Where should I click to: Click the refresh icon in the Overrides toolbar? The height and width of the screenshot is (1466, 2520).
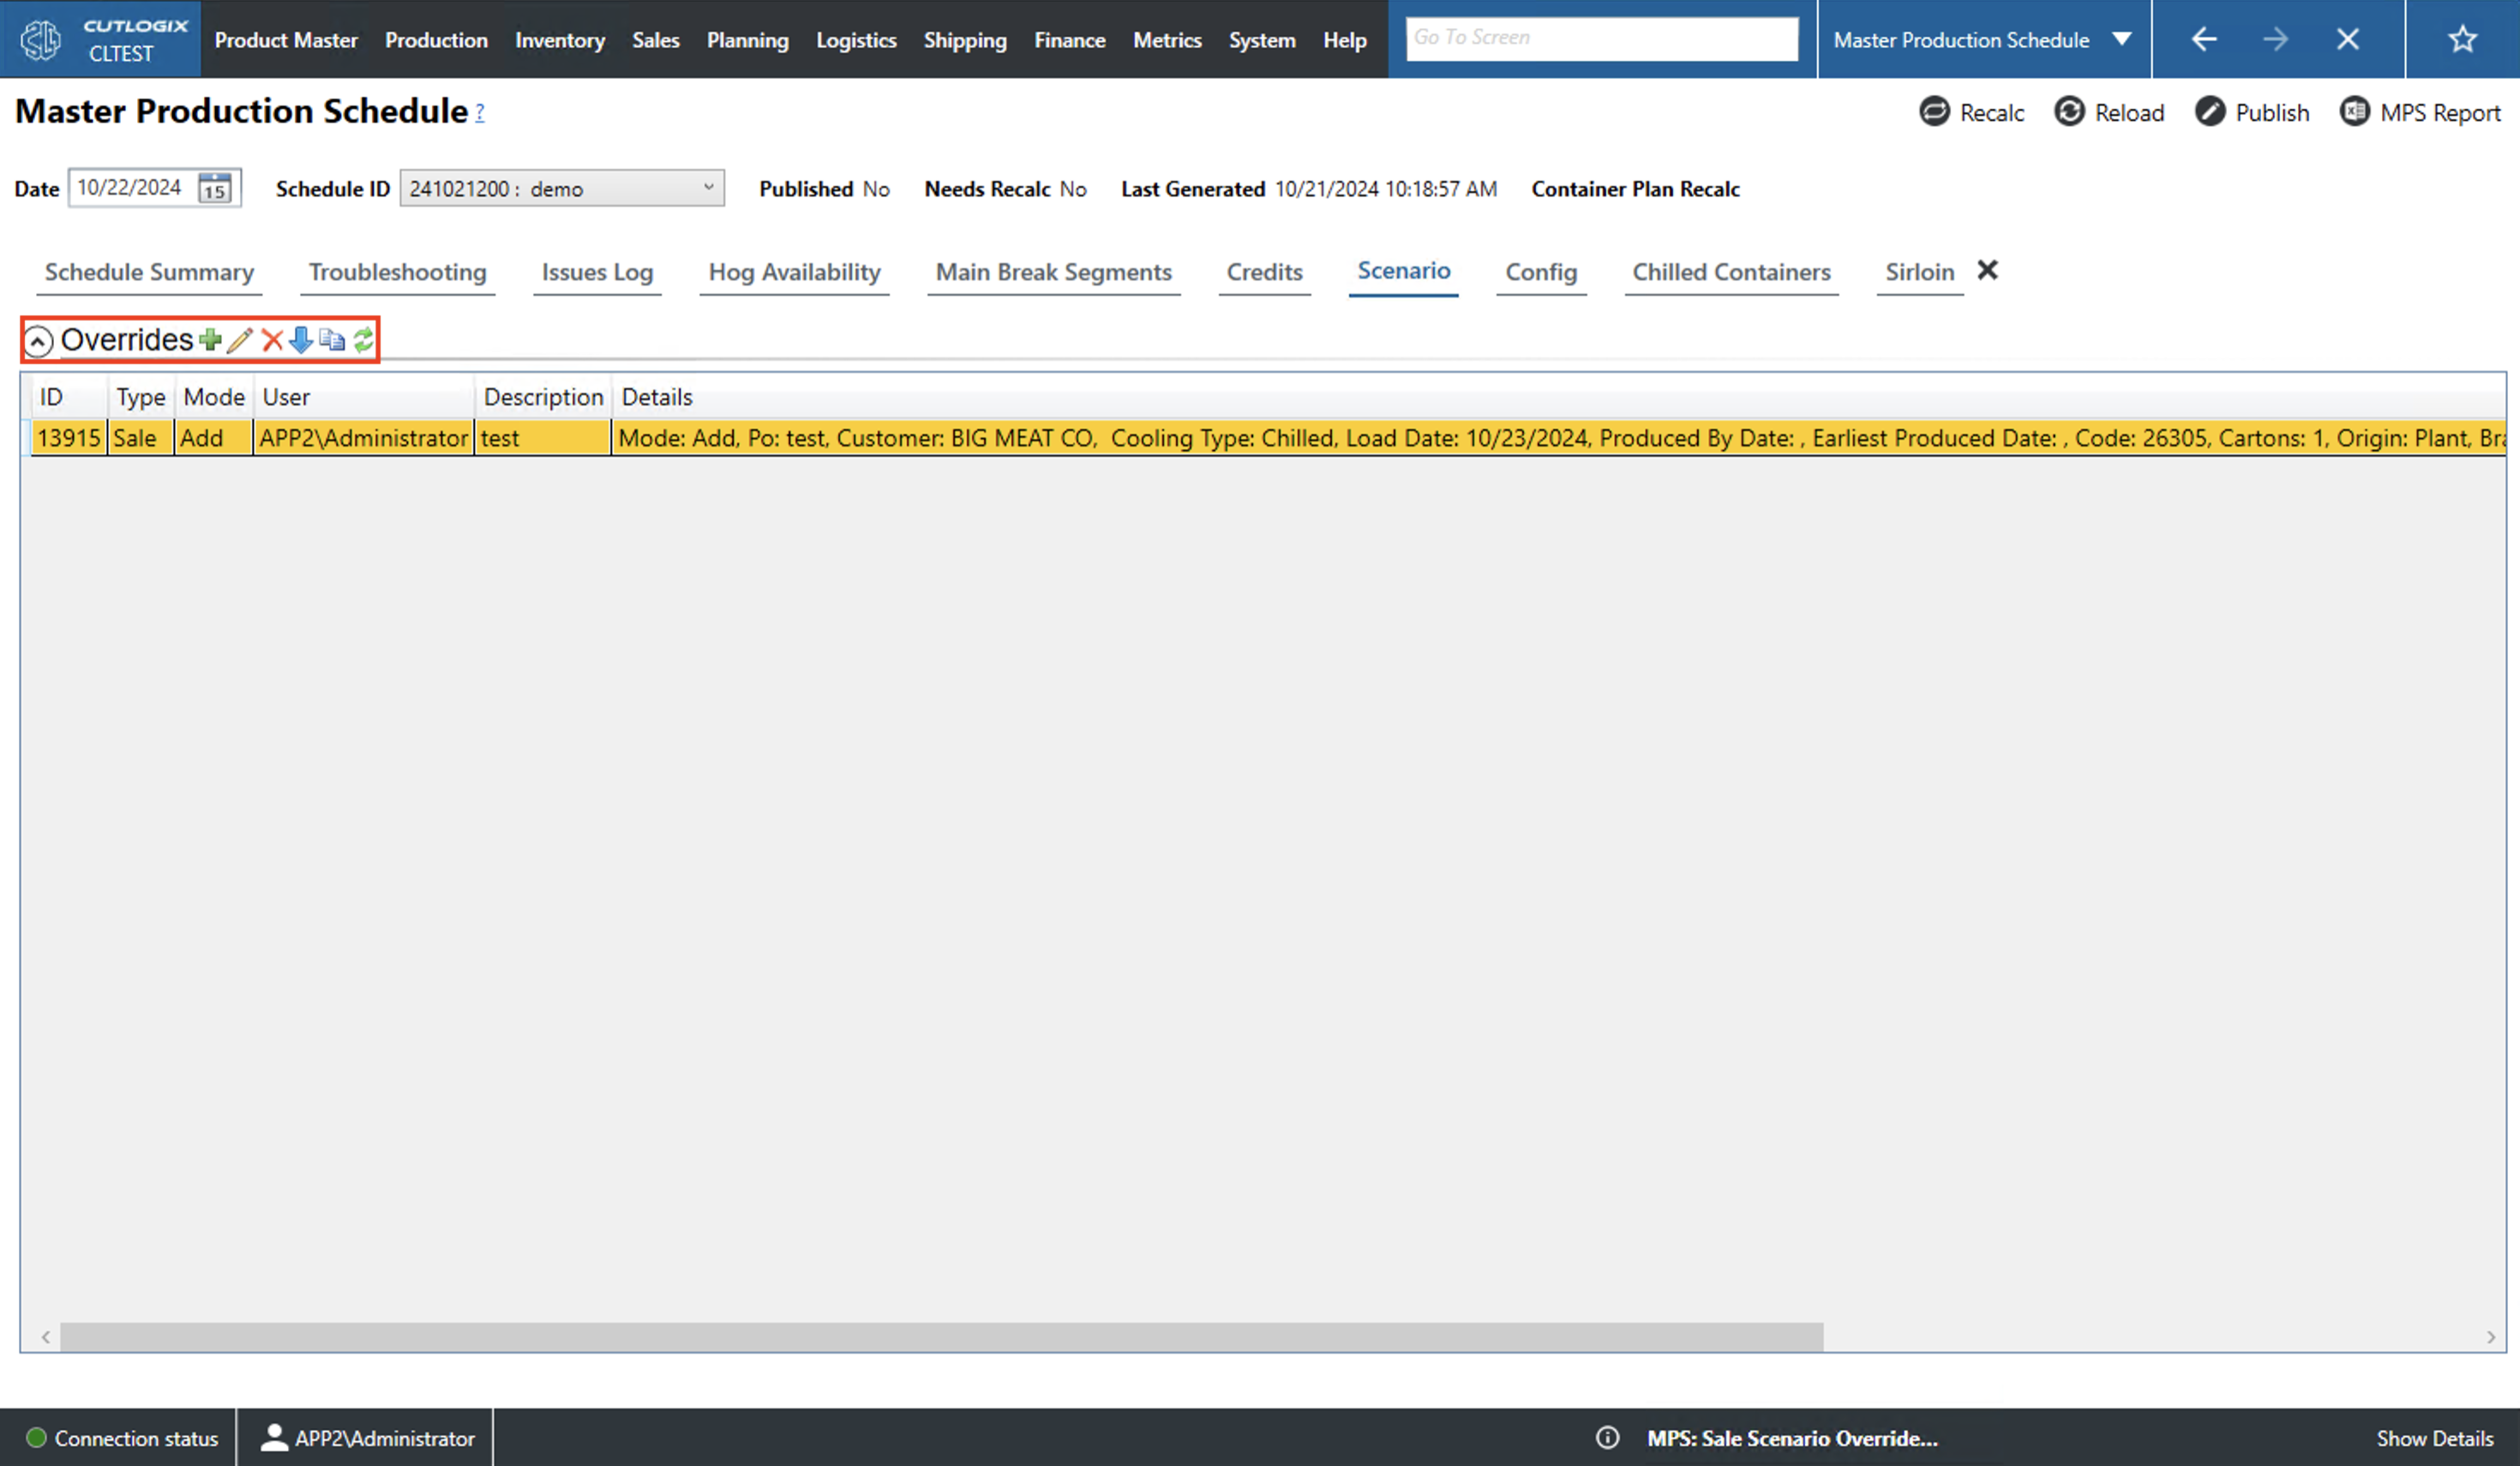point(363,340)
